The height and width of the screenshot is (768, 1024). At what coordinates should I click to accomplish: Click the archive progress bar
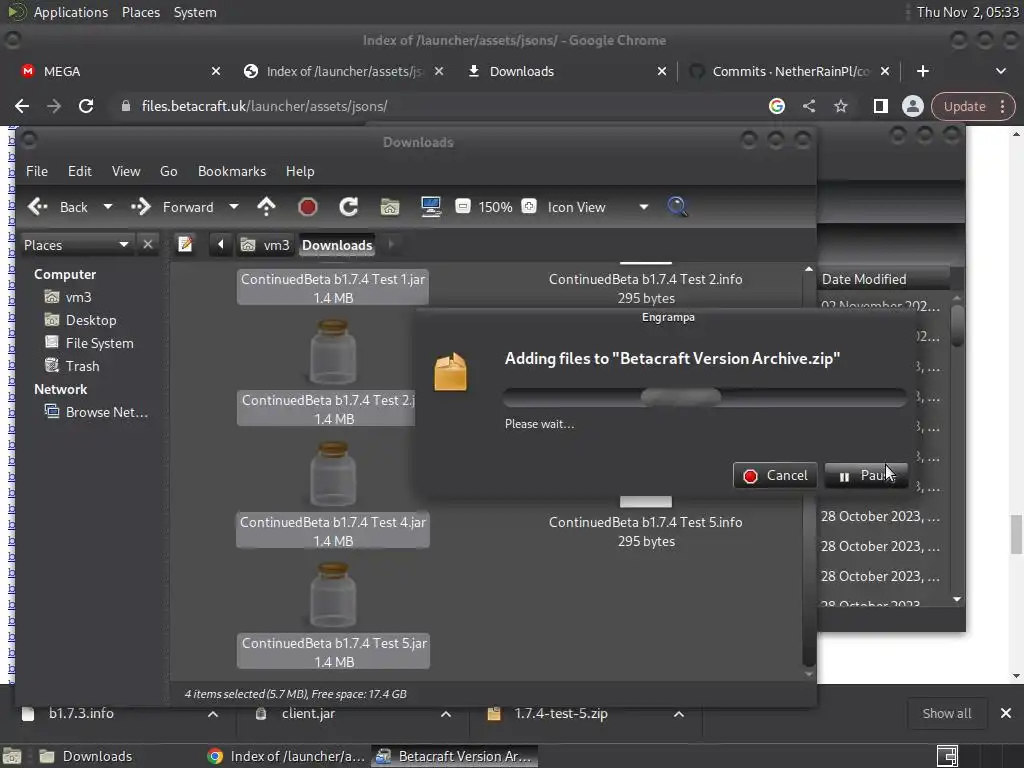tap(705, 397)
